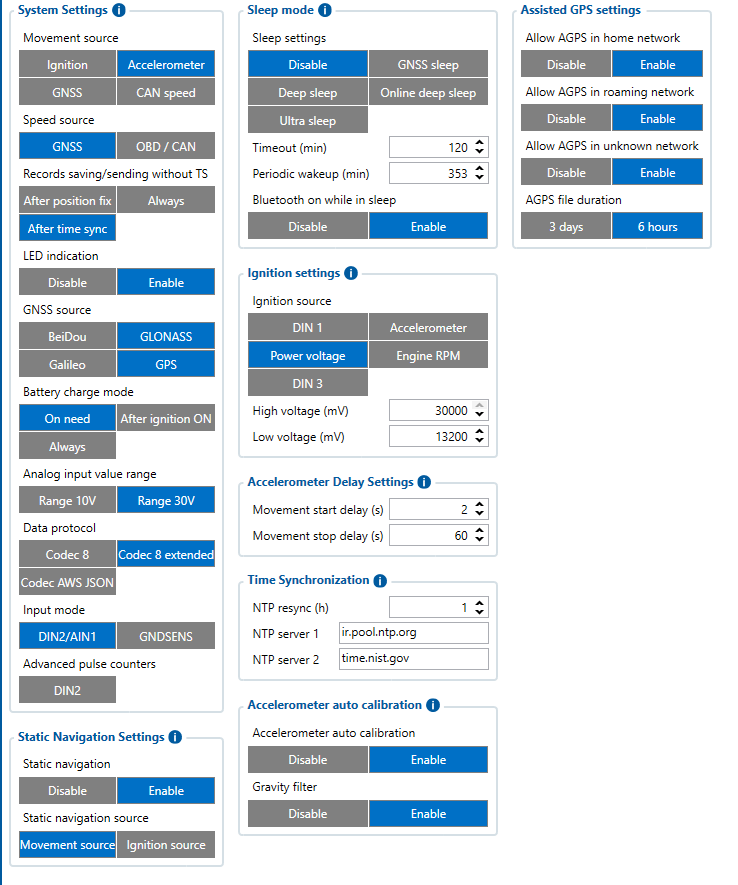This screenshot has width=738, height=885.
Task: Open Accelerometer auto calibration info icon
Action: (433, 705)
